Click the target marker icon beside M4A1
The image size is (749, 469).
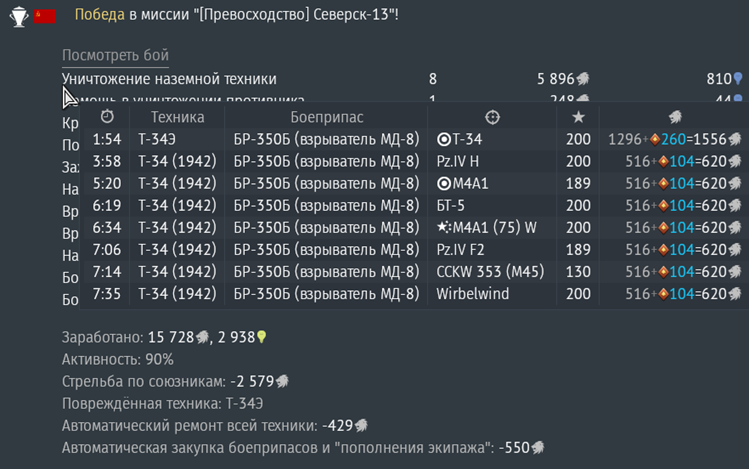point(444,183)
